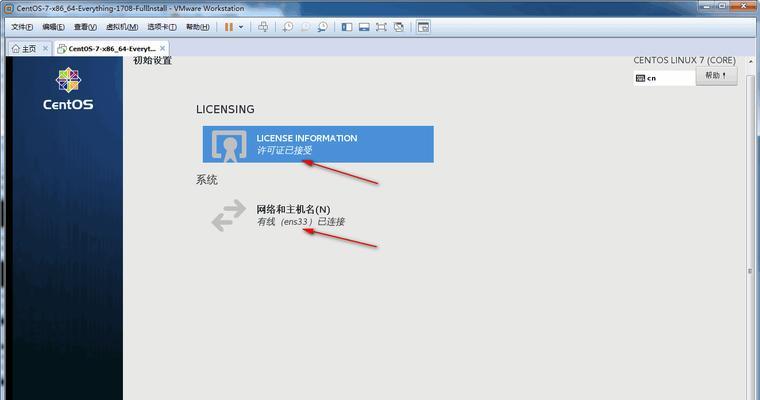Click the CentOS logo in sidebar
This screenshot has height=400, width=760.
coord(68,89)
